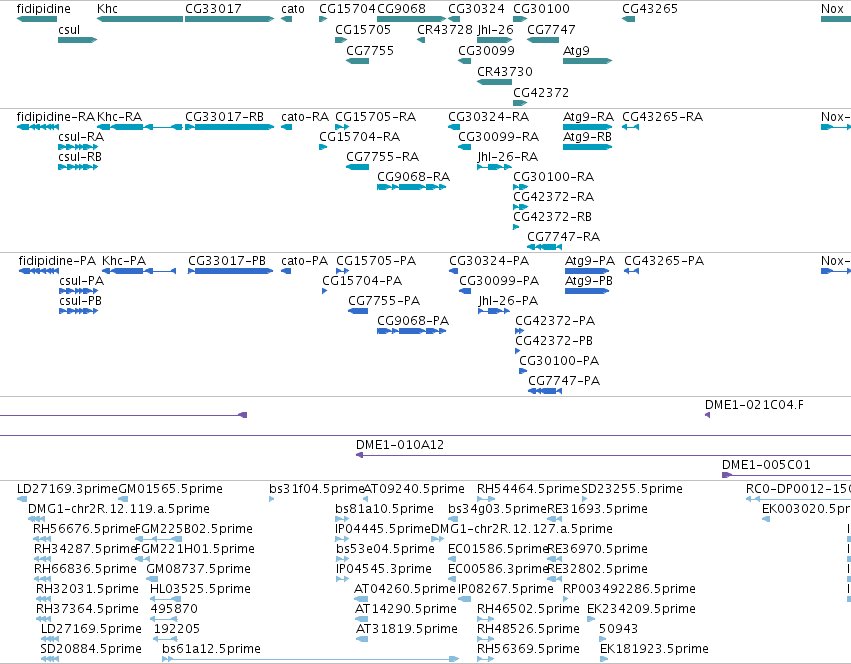The image size is (851, 664).
Task: Click the fidipidine-PA protein label
Action: 57,261
